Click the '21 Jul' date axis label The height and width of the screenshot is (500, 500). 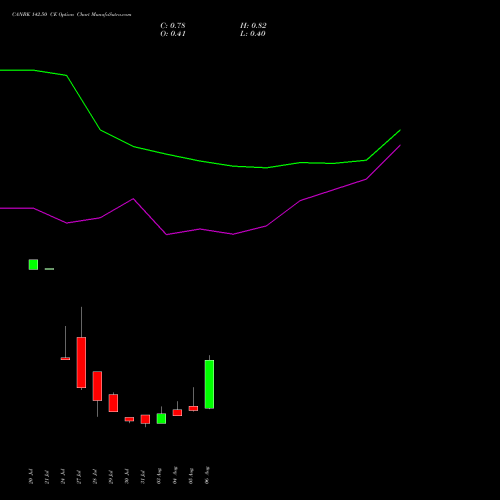(47, 477)
